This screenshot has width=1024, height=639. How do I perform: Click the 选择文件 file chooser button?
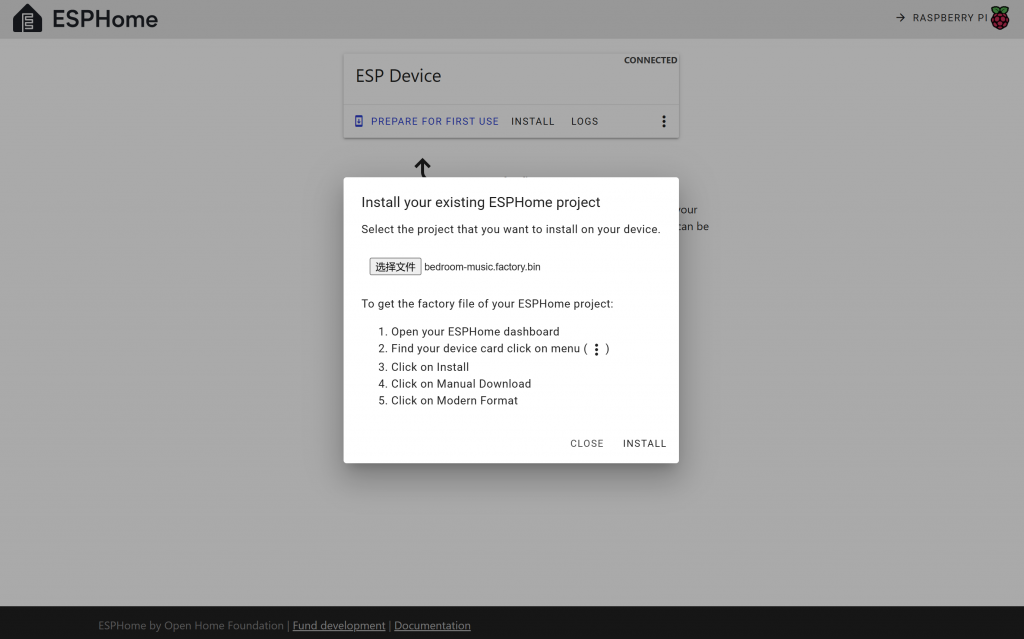pyautogui.click(x=395, y=267)
